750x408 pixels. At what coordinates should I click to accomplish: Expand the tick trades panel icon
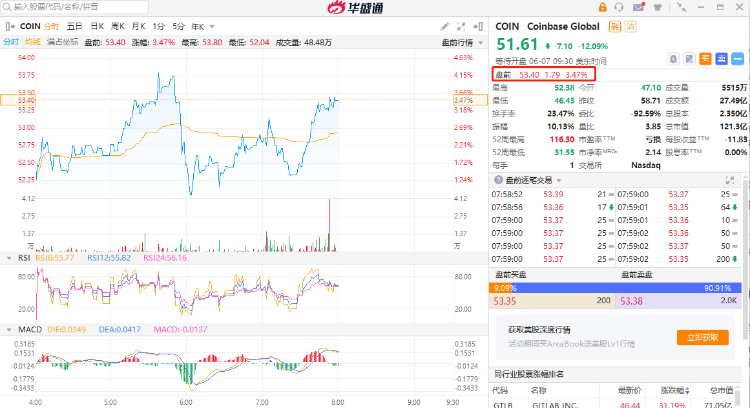730,180
